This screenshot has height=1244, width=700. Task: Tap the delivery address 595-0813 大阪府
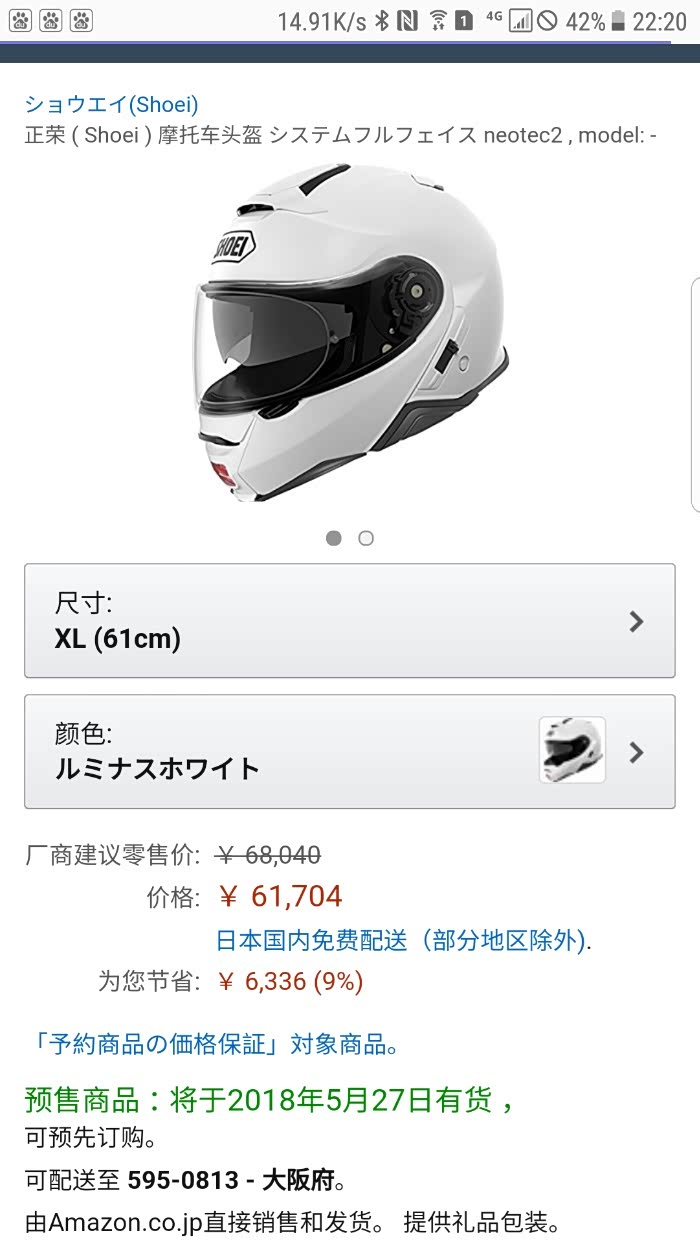click(x=236, y=1181)
